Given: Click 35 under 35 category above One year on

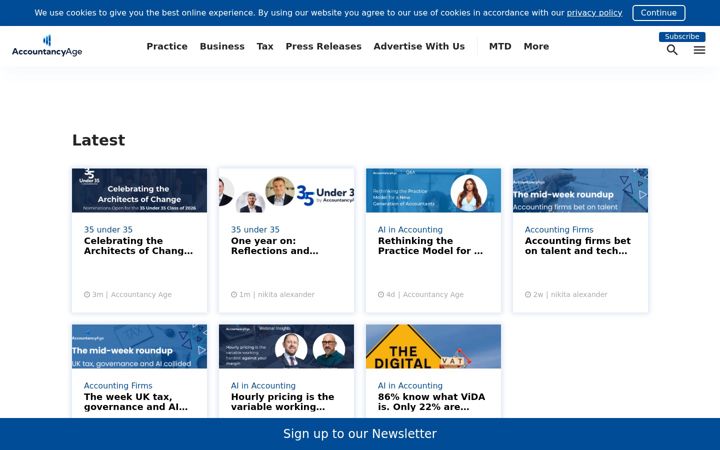Looking at the screenshot, I should pos(255,230).
